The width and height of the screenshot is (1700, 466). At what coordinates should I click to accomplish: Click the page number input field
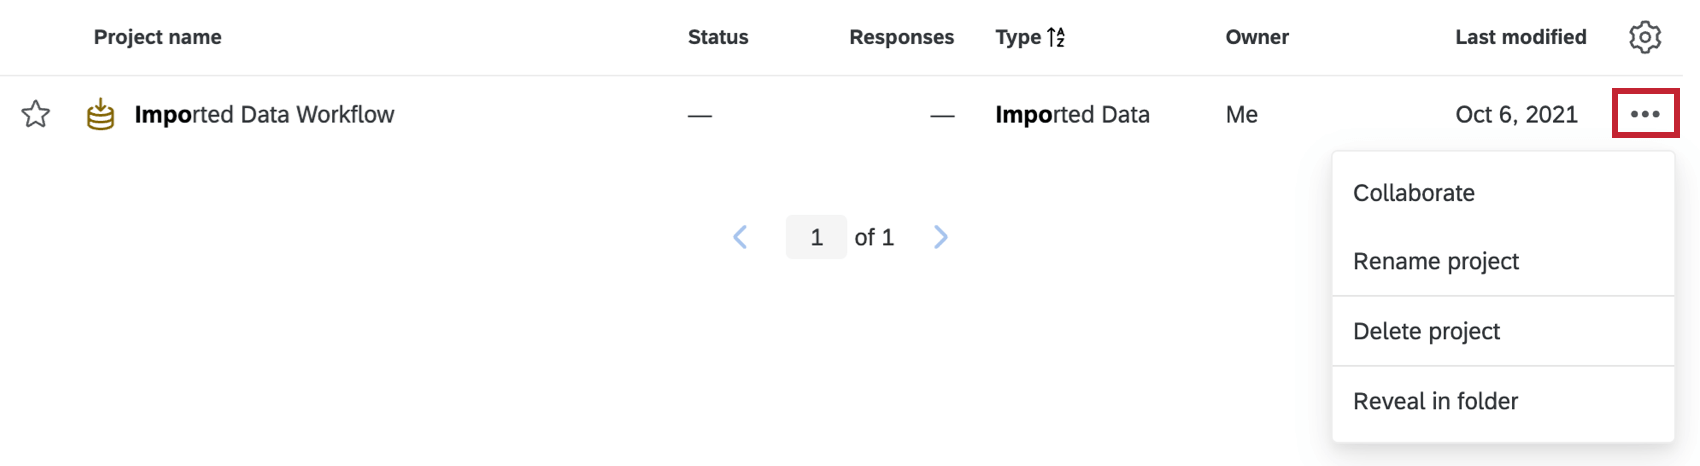point(816,237)
